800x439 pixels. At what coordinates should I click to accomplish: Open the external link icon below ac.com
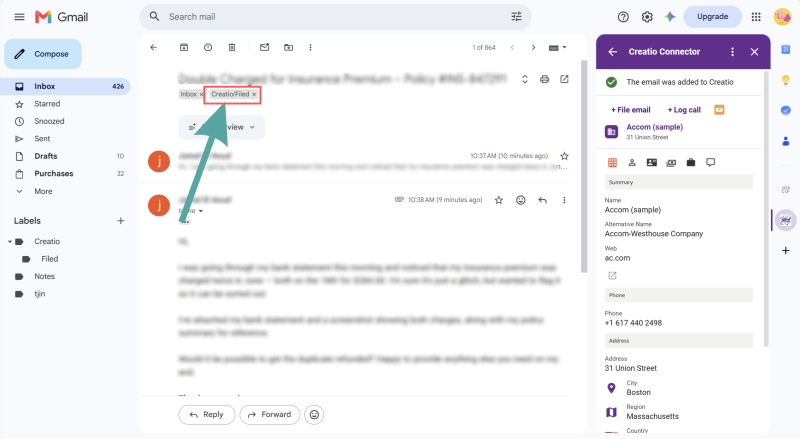click(612, 276)
